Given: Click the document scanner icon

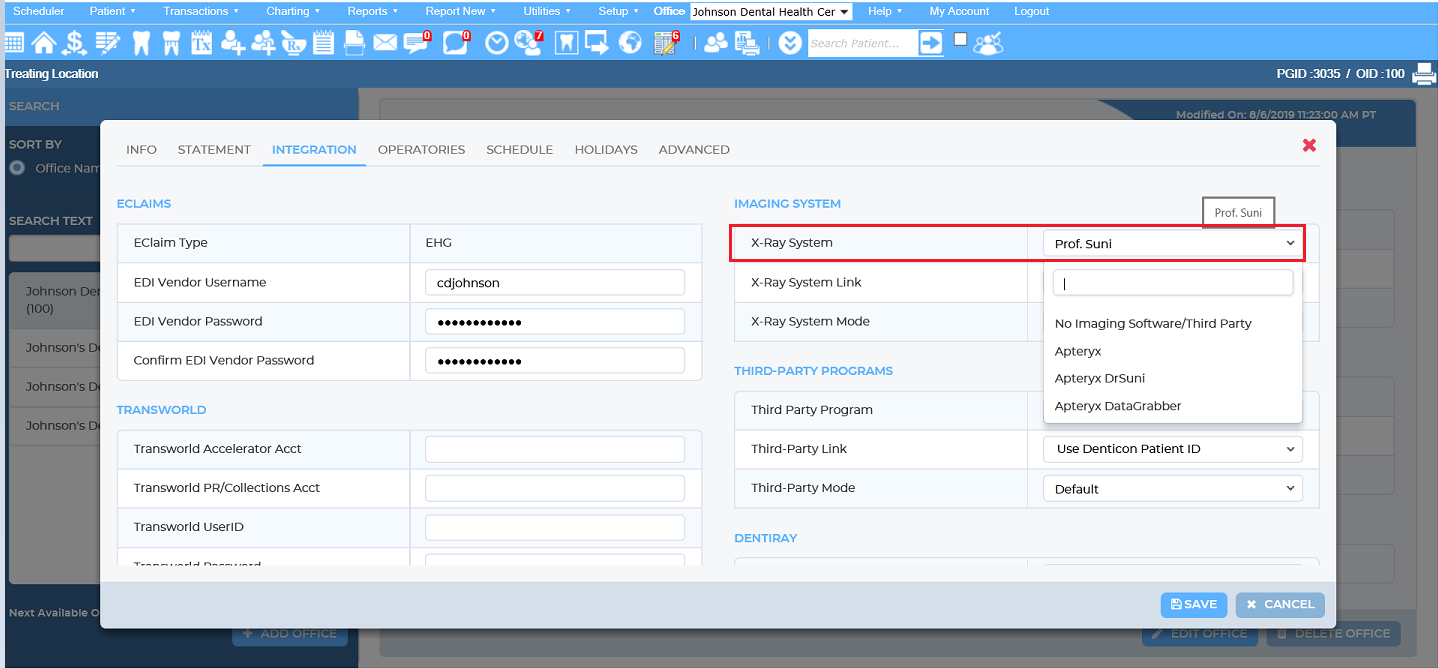Looking at the screenshot, I should (354, 43).
